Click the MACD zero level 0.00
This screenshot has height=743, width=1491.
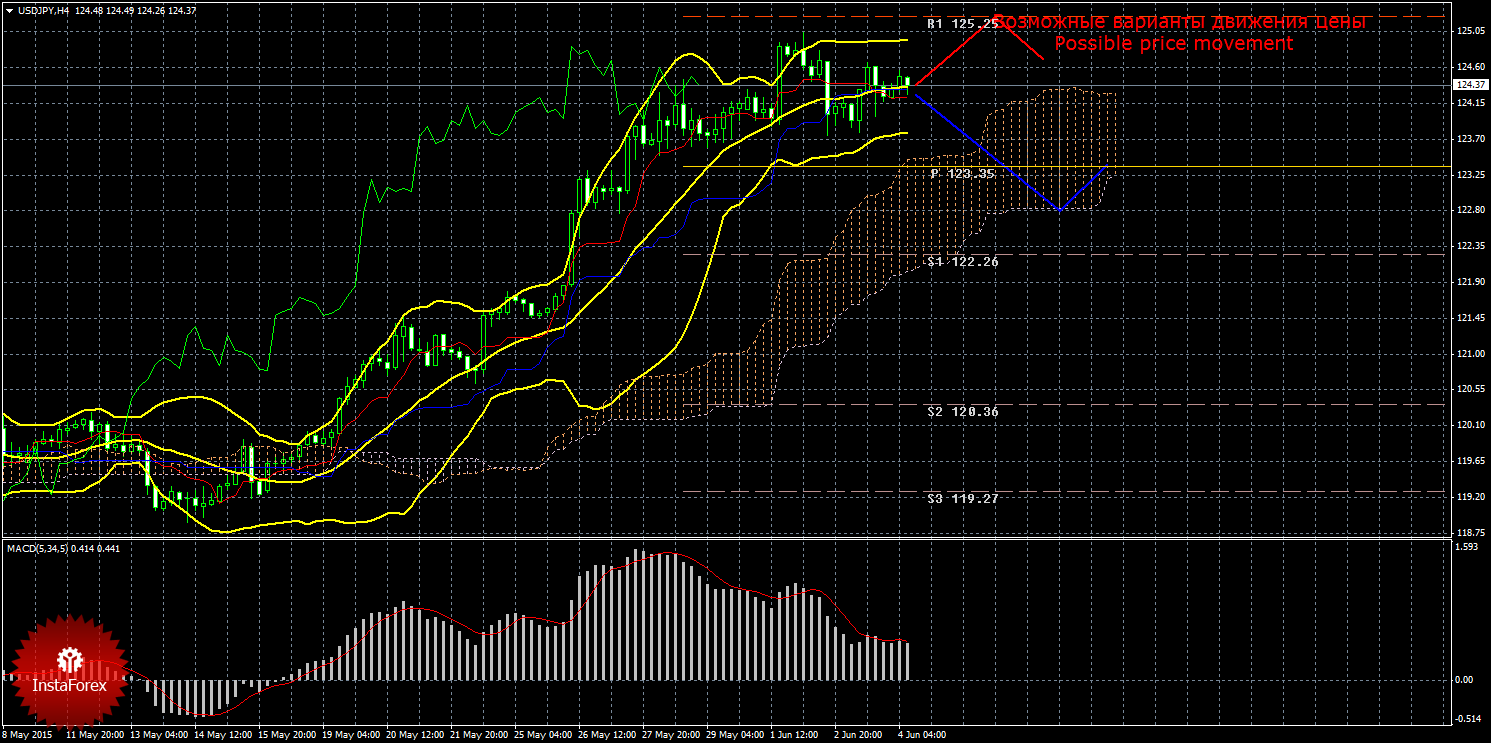[x=1465, y=680]
